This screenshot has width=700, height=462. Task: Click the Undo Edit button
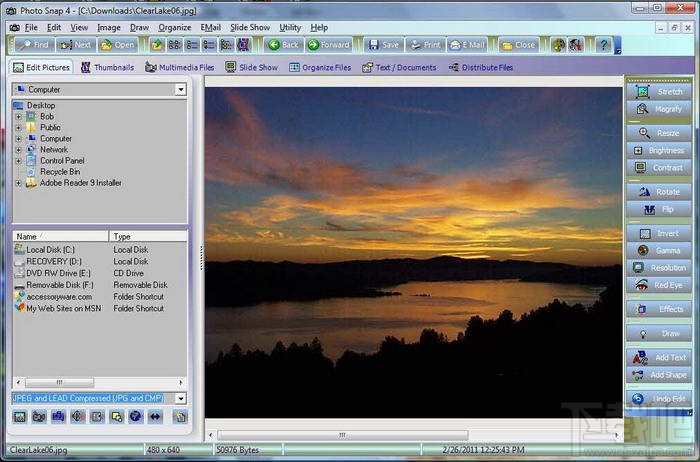tap(659, 399)
